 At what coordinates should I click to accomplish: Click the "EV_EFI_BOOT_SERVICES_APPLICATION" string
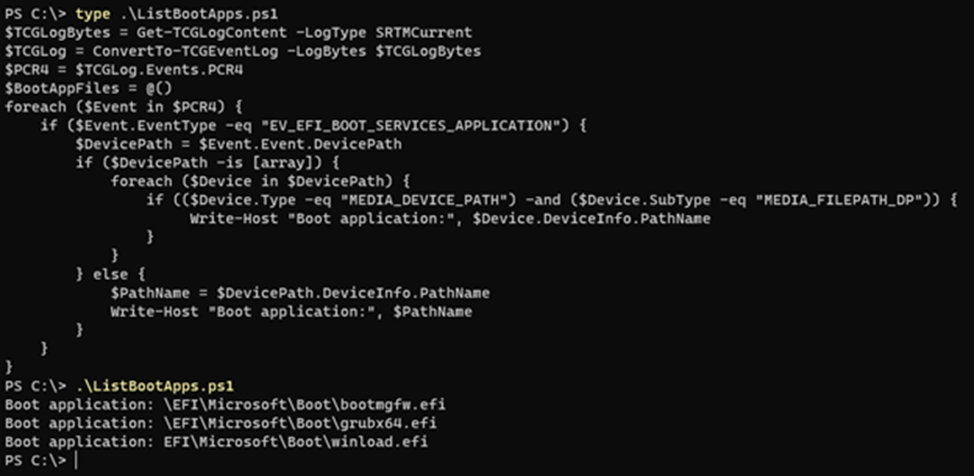tap(409, 126)
